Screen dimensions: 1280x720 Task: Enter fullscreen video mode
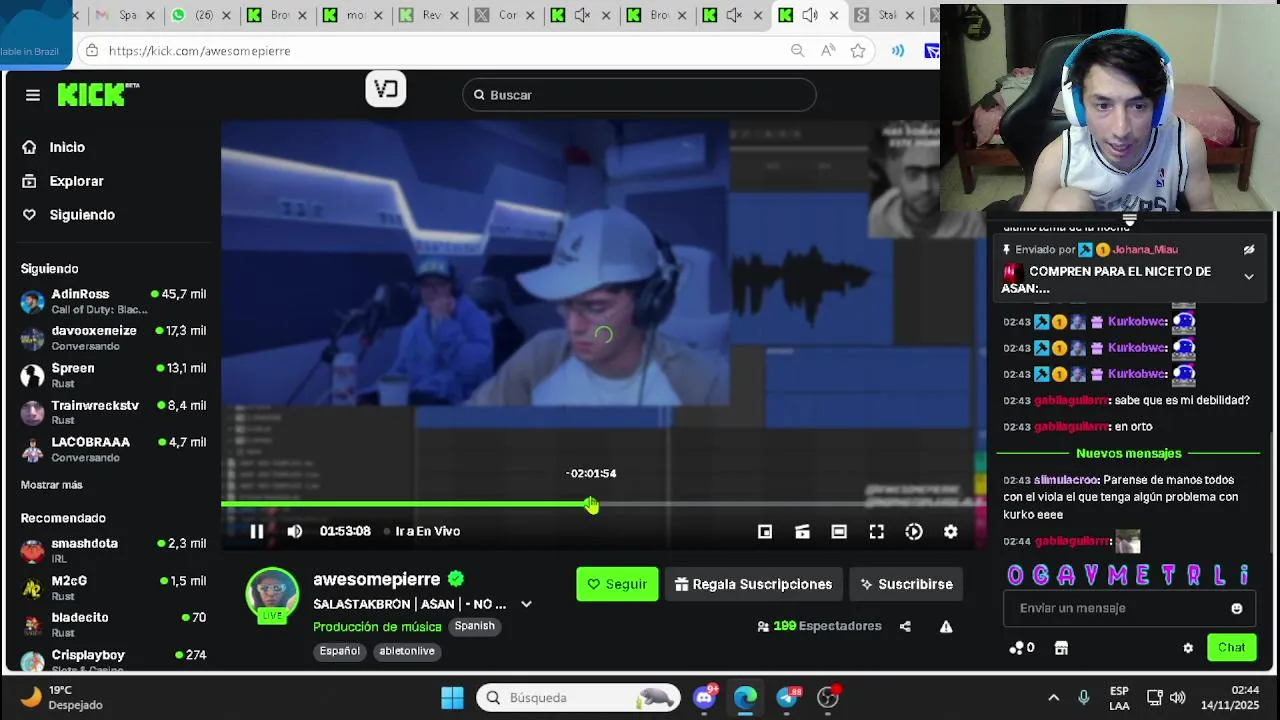point(876,532)
